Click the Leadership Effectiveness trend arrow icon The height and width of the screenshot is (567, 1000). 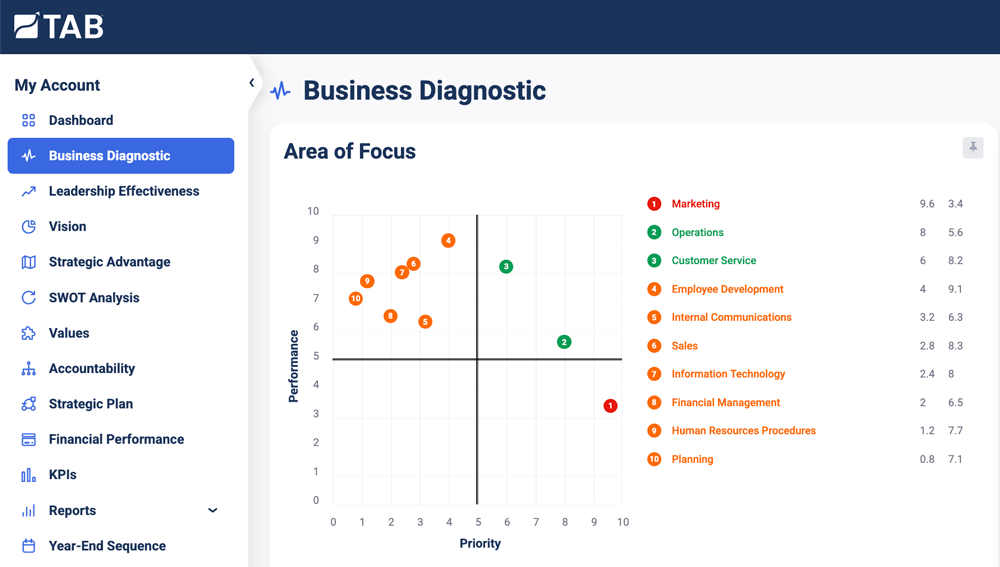click(29, 191)
